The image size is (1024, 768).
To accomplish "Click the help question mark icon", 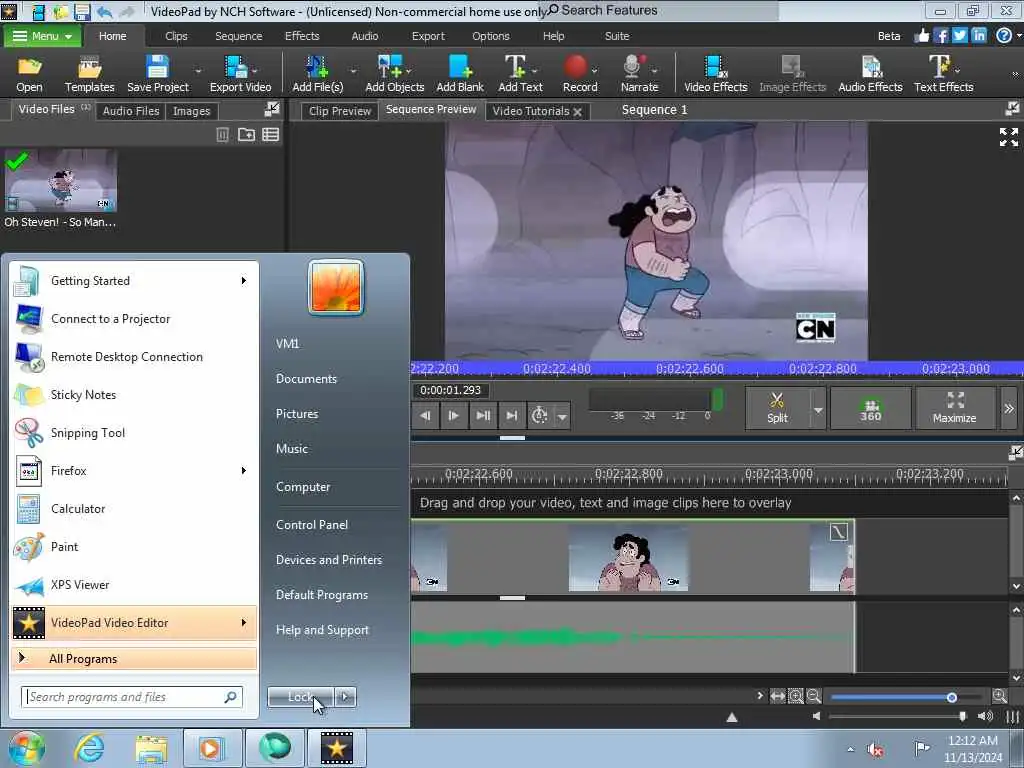I will (1003, 35).
